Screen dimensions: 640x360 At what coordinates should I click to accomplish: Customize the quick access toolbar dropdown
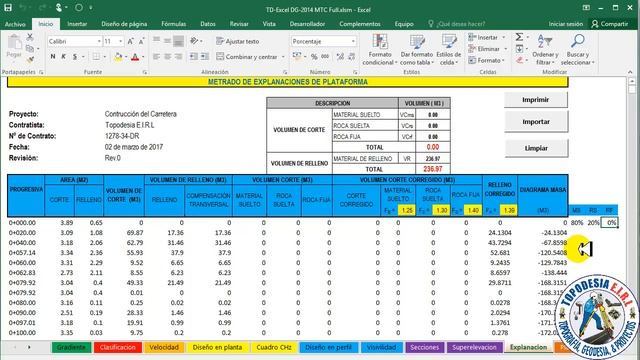(x=91, y=7)
